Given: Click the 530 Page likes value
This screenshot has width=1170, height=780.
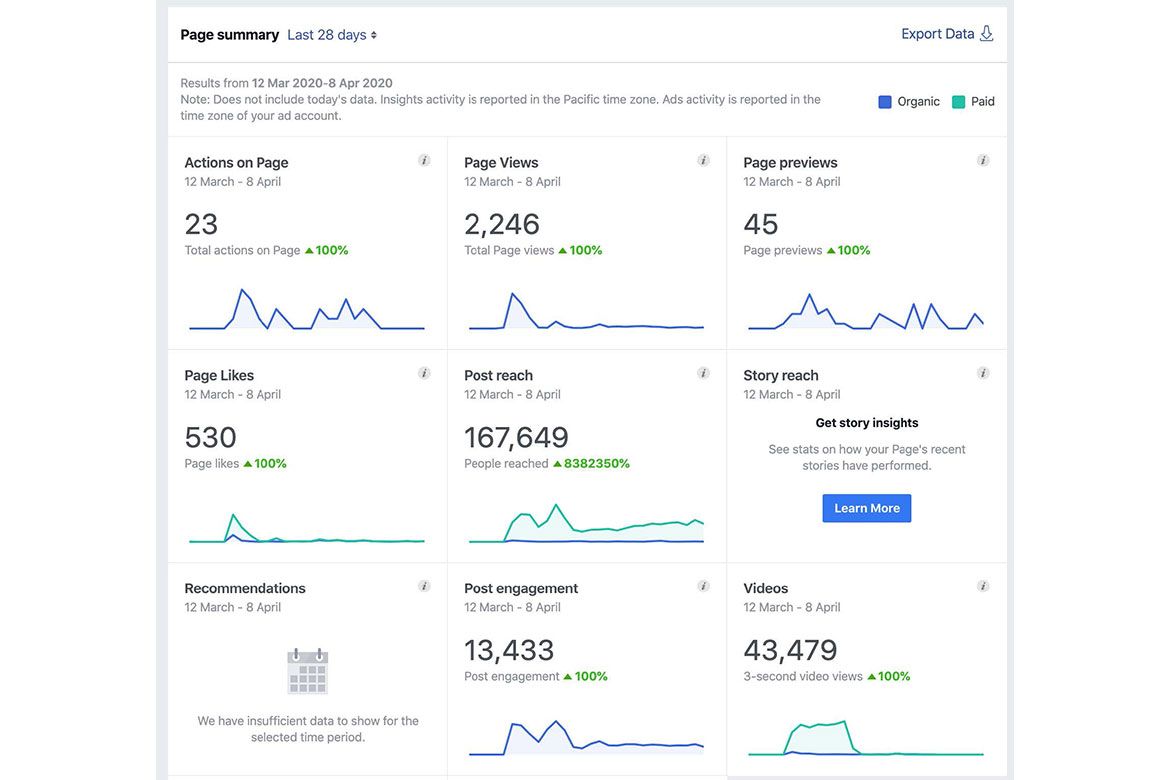Looking at the screenshot, I should click(x=210, y=437).
